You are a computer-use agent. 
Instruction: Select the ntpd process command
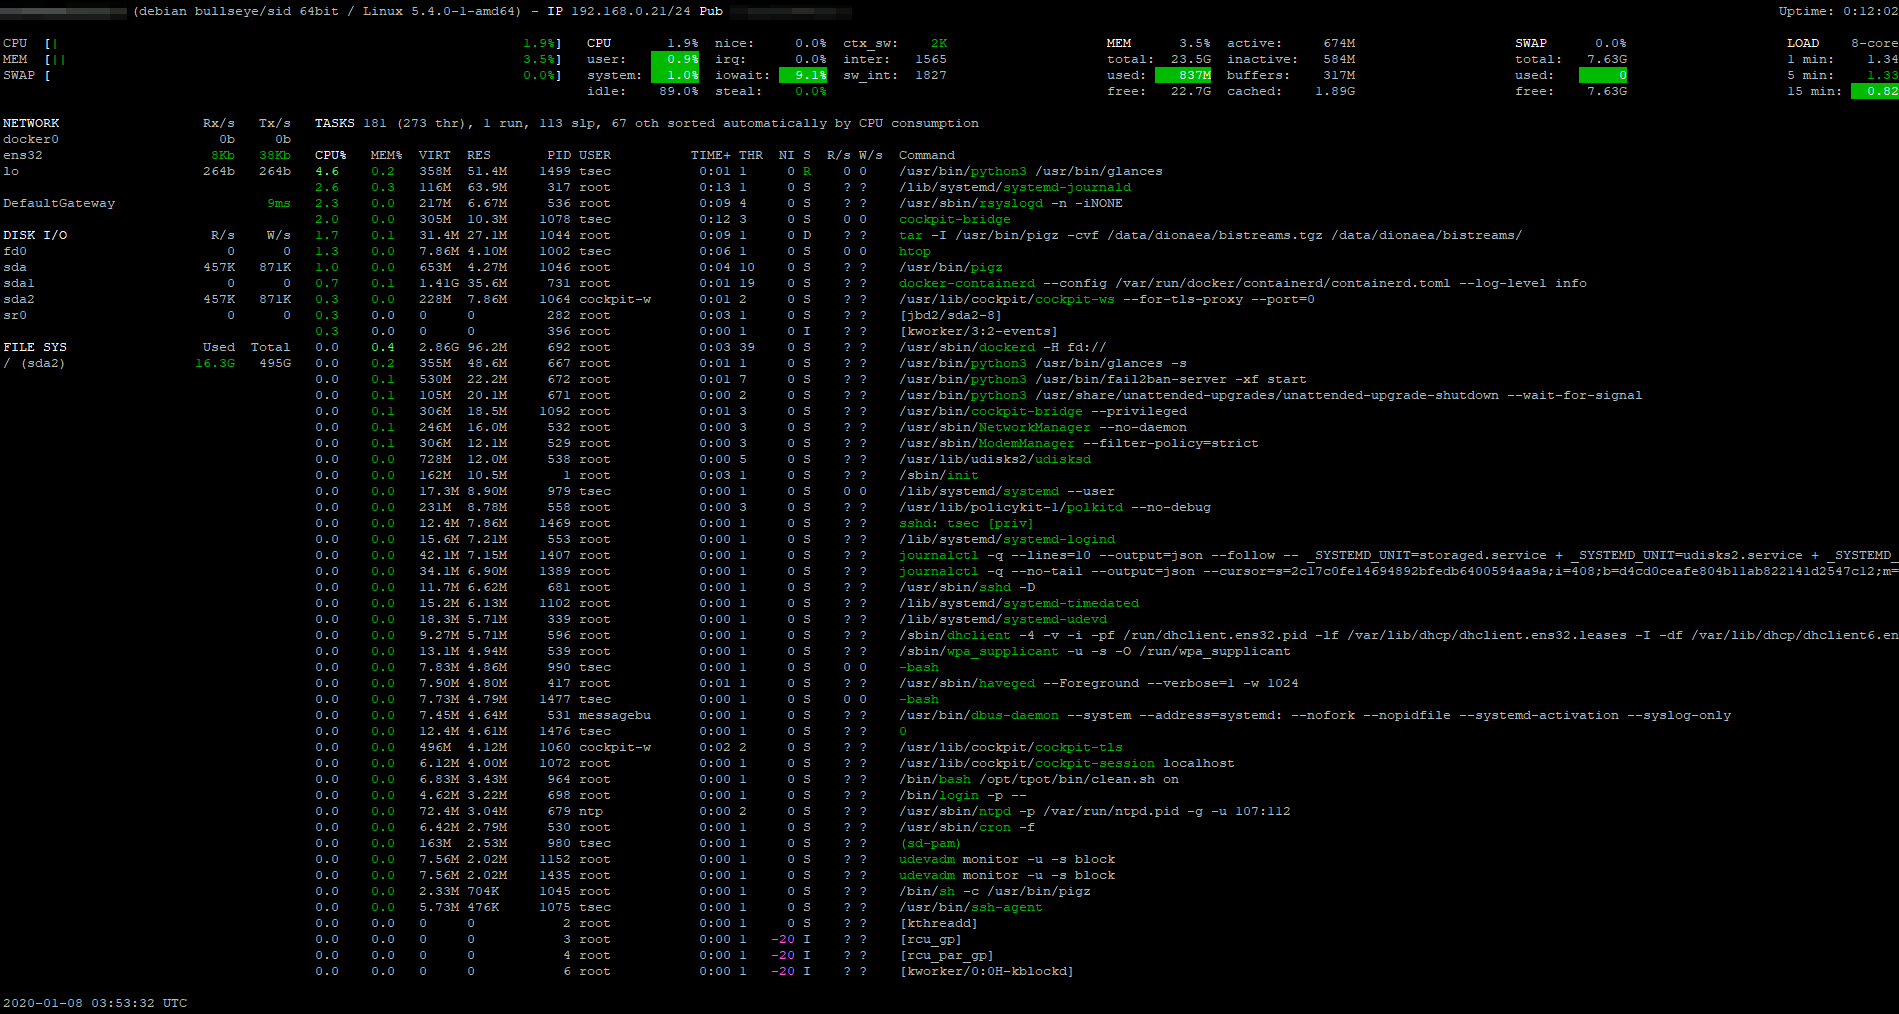tap(1095, 811)
